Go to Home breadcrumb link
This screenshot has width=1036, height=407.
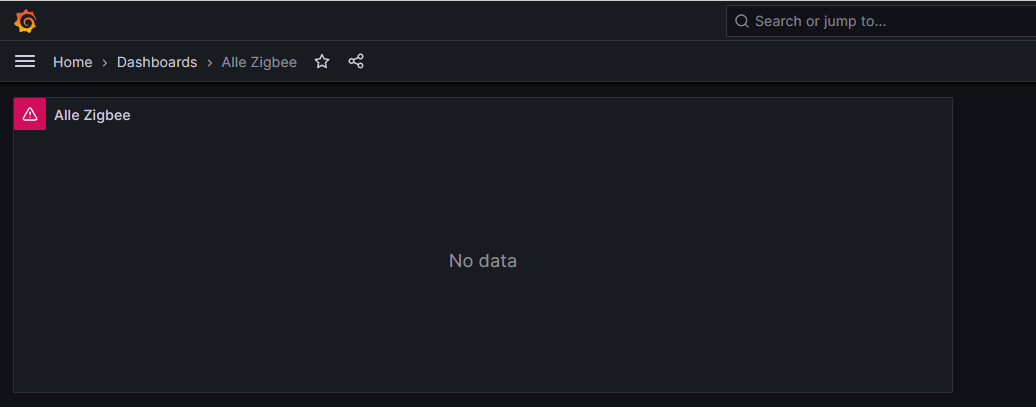pyautogui.click(x=72, y=62)
